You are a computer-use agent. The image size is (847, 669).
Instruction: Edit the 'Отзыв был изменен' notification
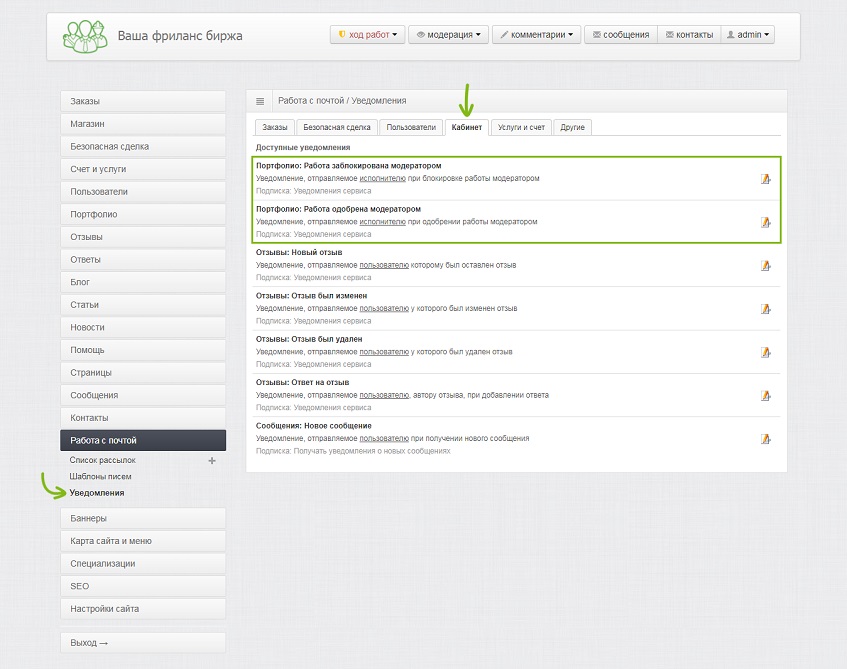click(765, 309)
